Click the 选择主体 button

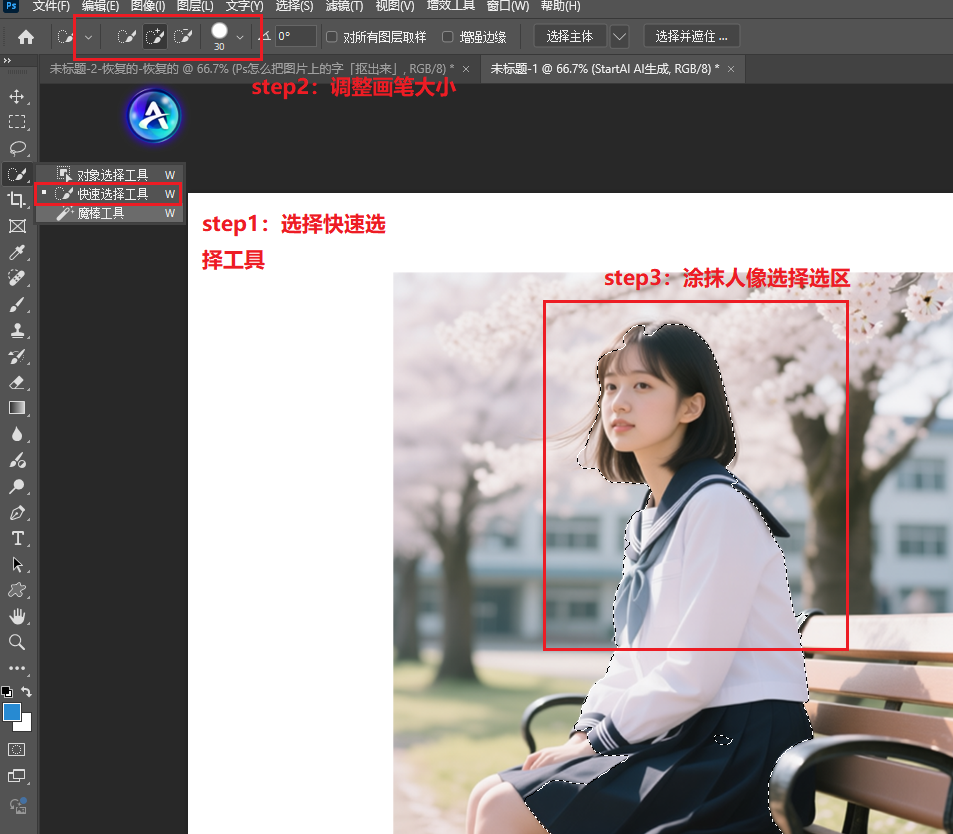point(570,36)
